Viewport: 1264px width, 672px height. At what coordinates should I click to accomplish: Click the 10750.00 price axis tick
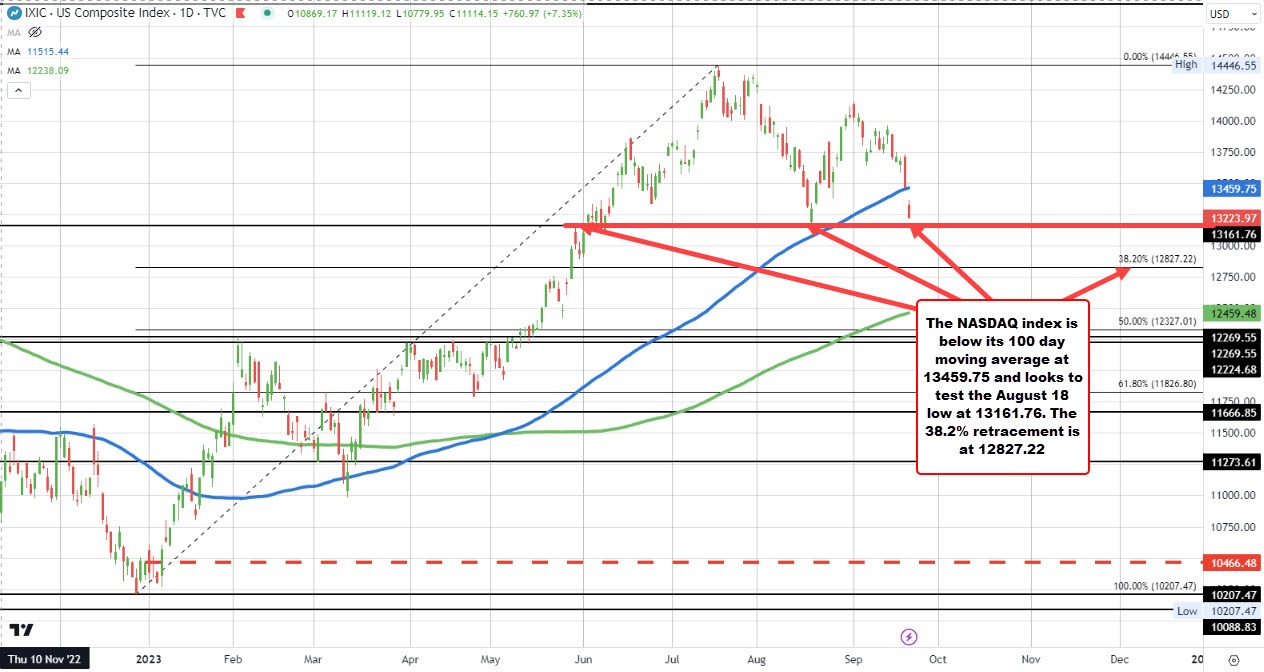tap(1234, 526)
